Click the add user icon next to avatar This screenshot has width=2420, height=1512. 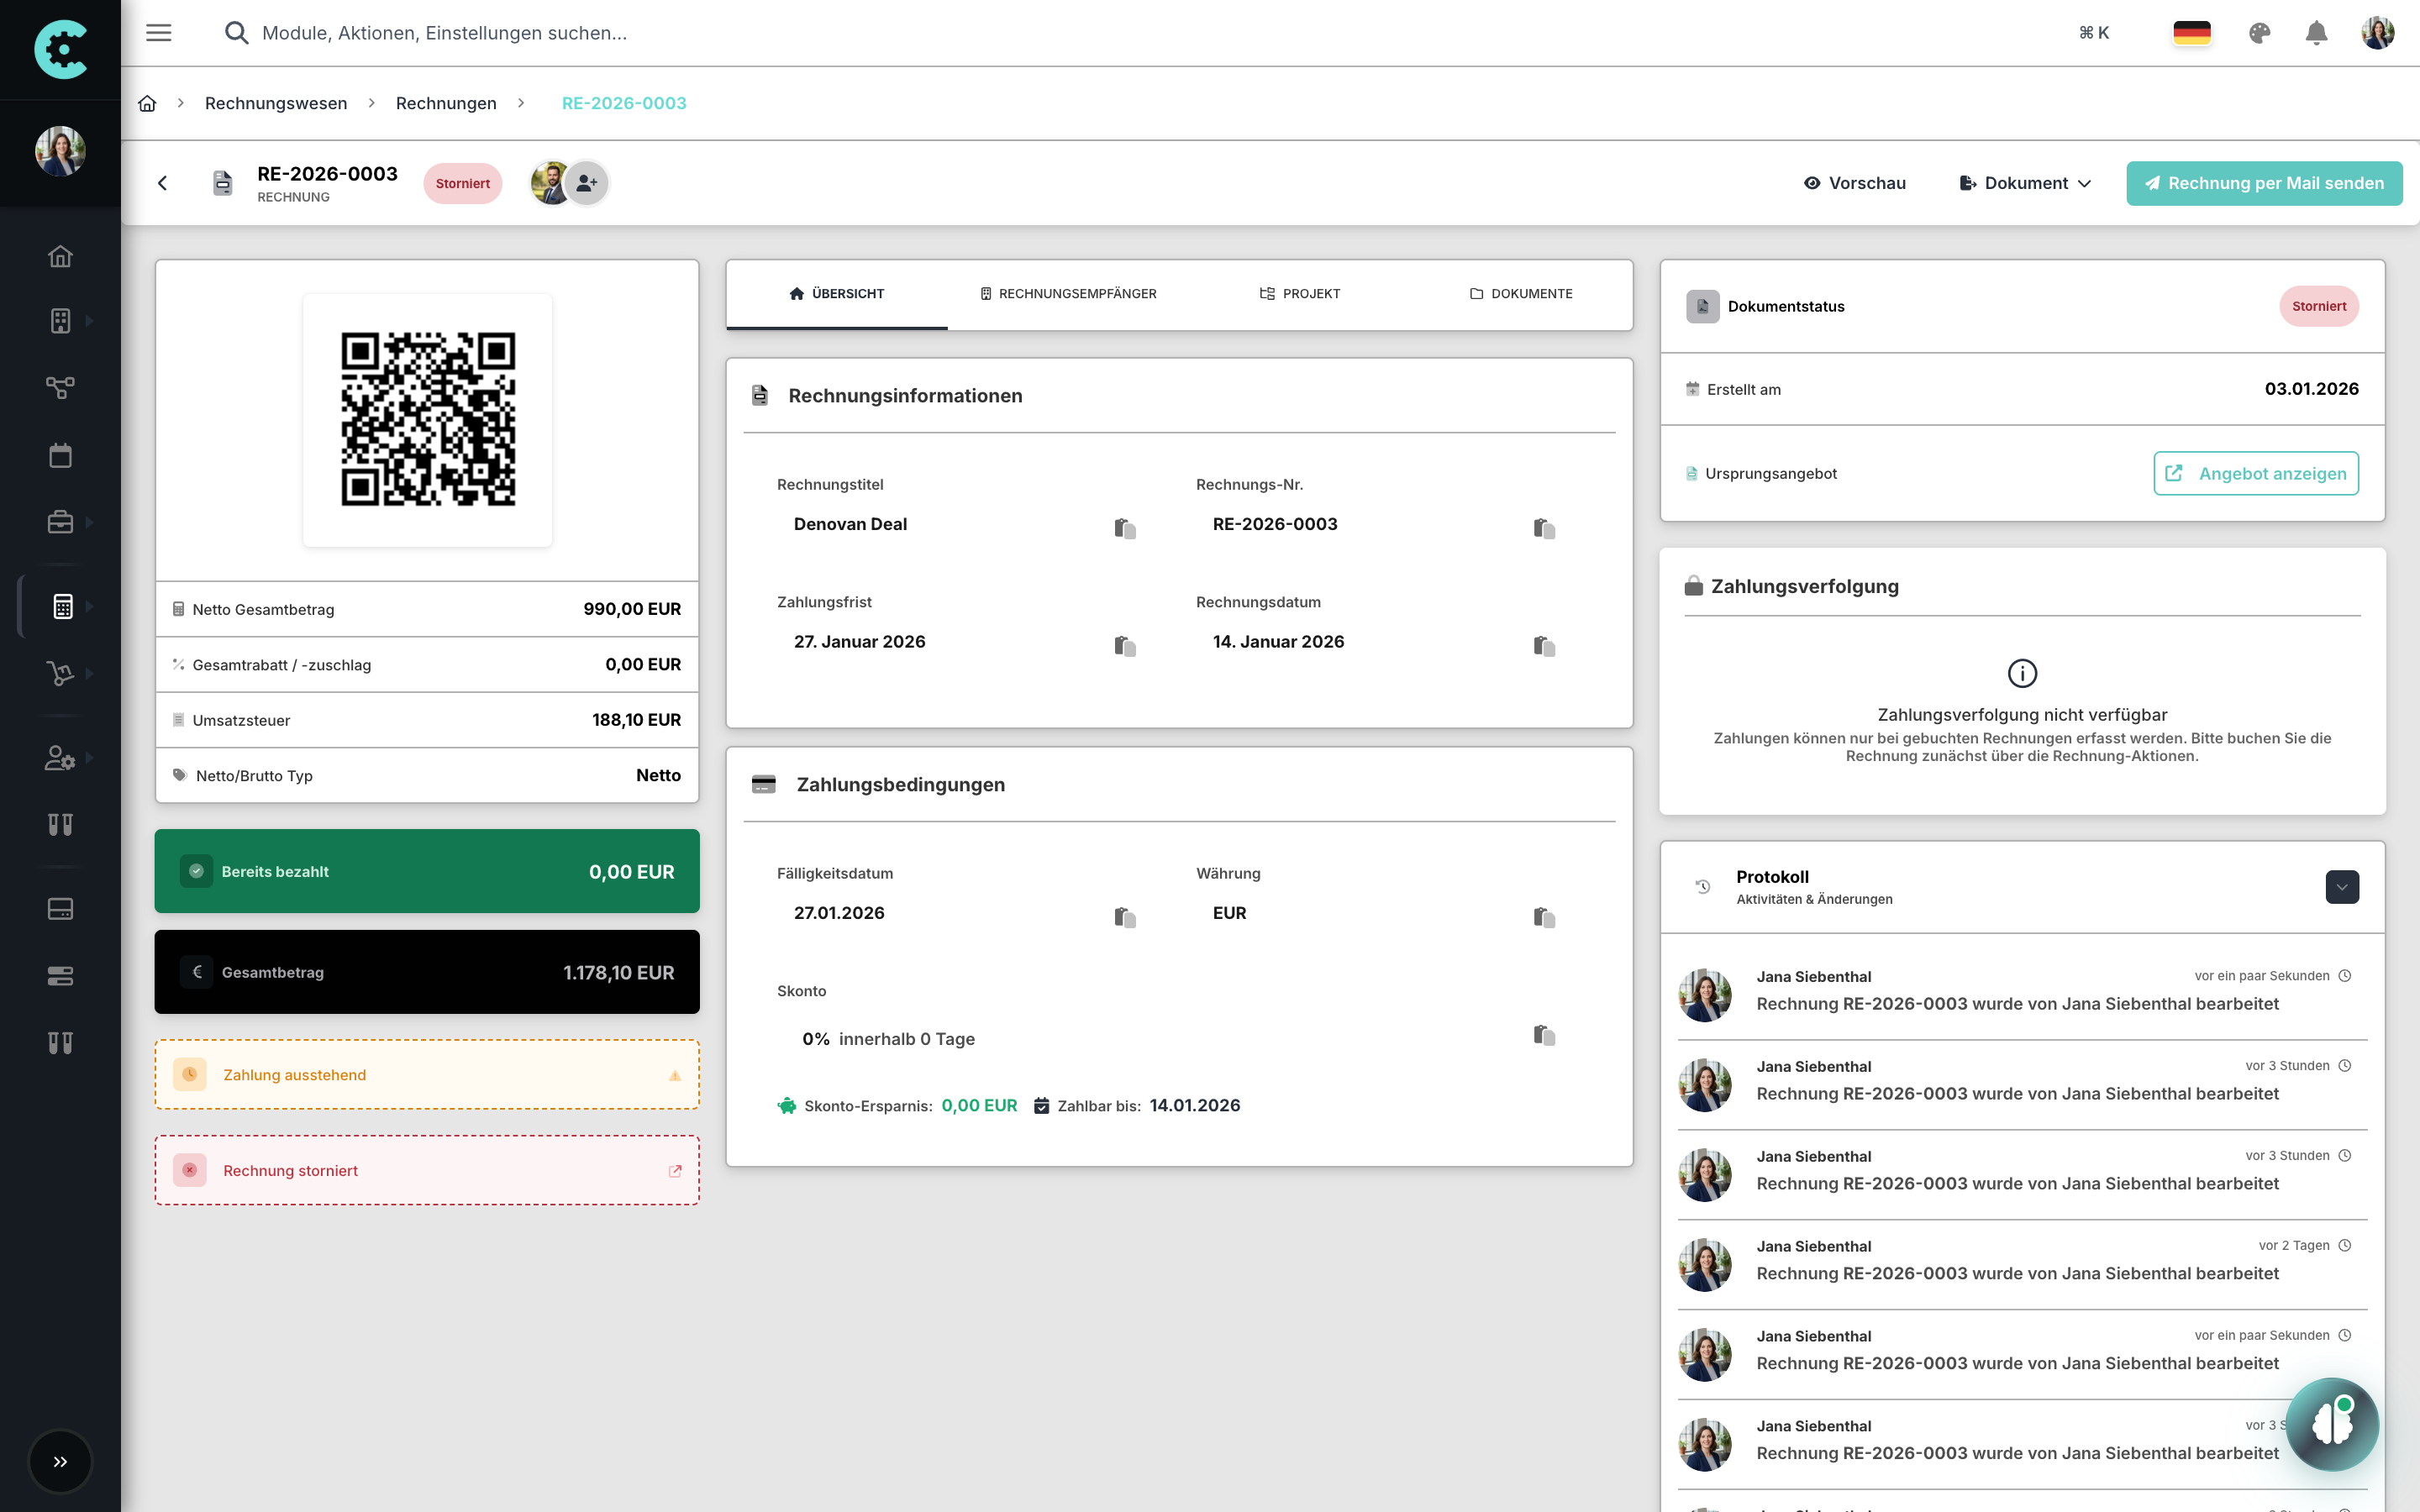click(x=587, y=183)
